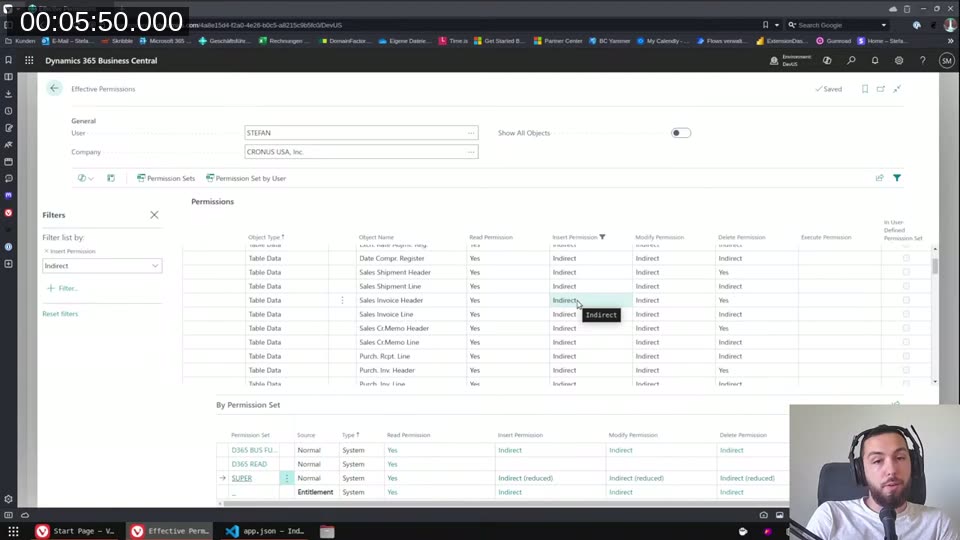Tick user-defined checkbox for Sales Invoice Header
This screenshot has height=540, width=960.
(x=906, y=300)
